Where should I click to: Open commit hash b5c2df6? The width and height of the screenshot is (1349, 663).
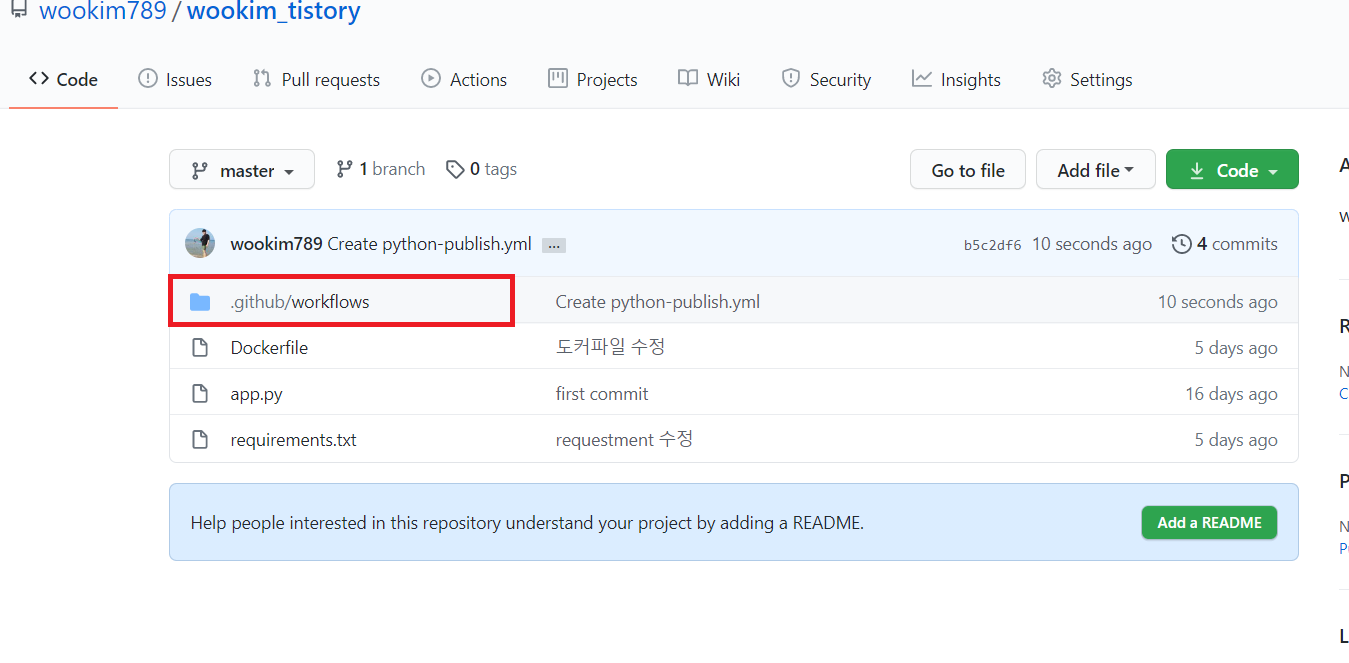[x=993, y=245]
